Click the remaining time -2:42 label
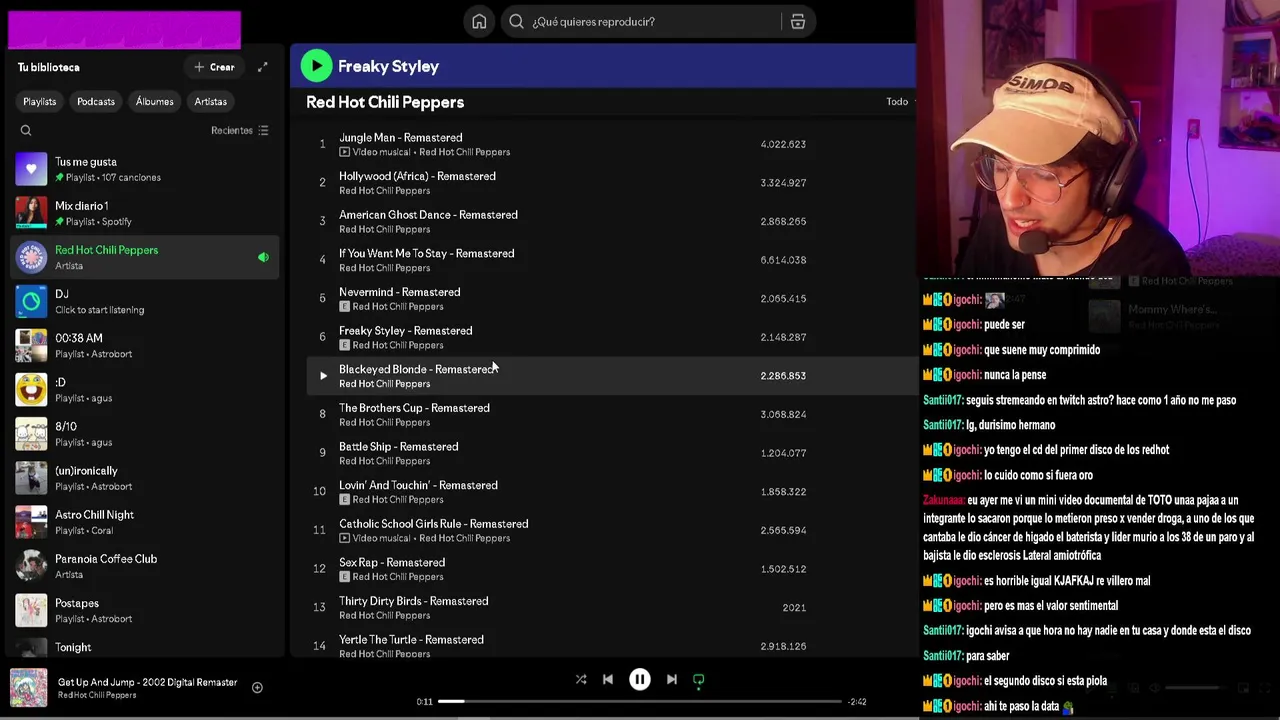Screen dimensions: 1280x720 [x=857, y=702]
